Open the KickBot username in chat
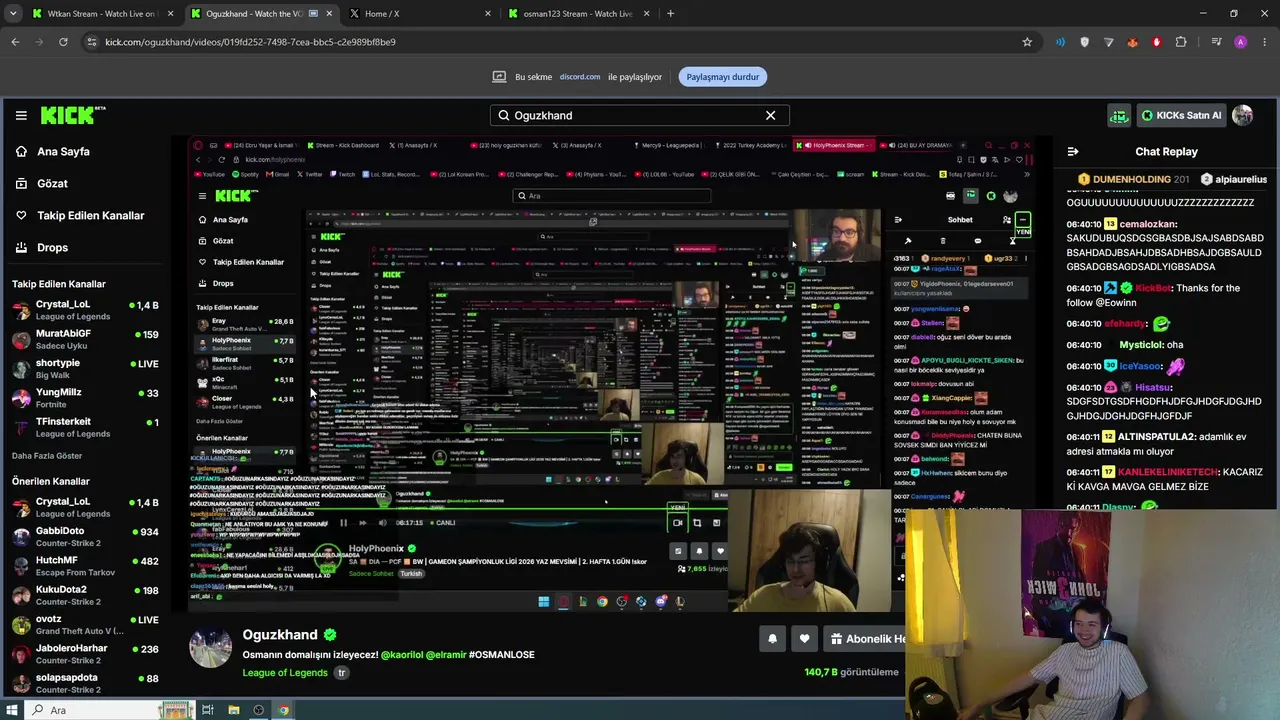The width and height of the screenshot is (1280, 720). (x=1152, y=288)
